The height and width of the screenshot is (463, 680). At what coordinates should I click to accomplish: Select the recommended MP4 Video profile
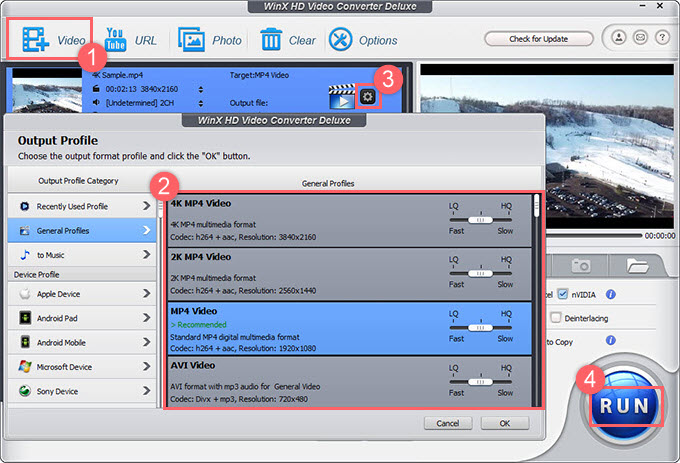pyautogui.click(x=349, y=329)
